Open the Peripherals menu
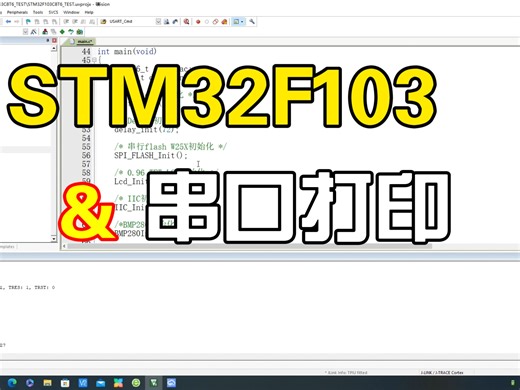 coord(17,12)
